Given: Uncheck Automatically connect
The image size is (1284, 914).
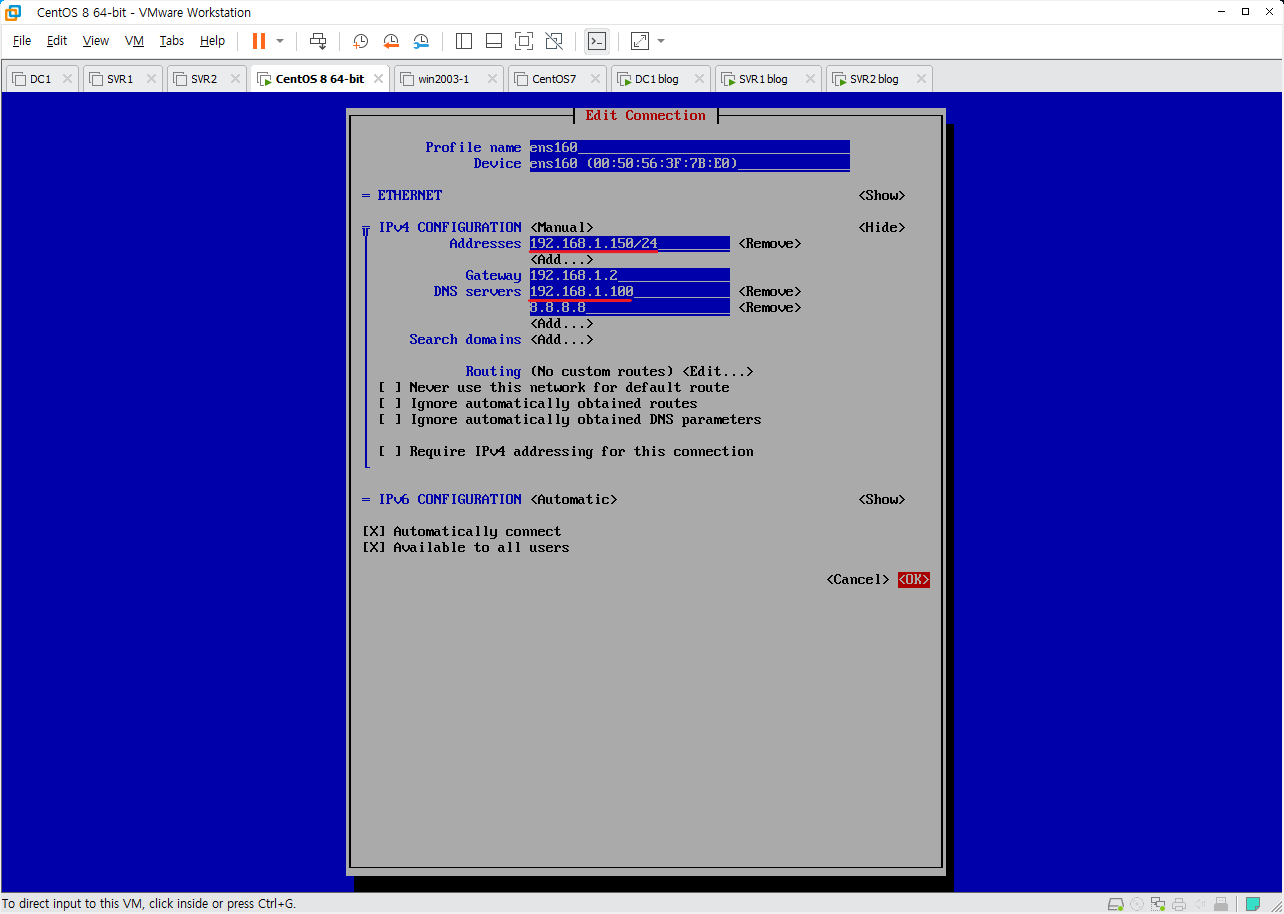Looking at the screenshot, I should tap(373, 532).
